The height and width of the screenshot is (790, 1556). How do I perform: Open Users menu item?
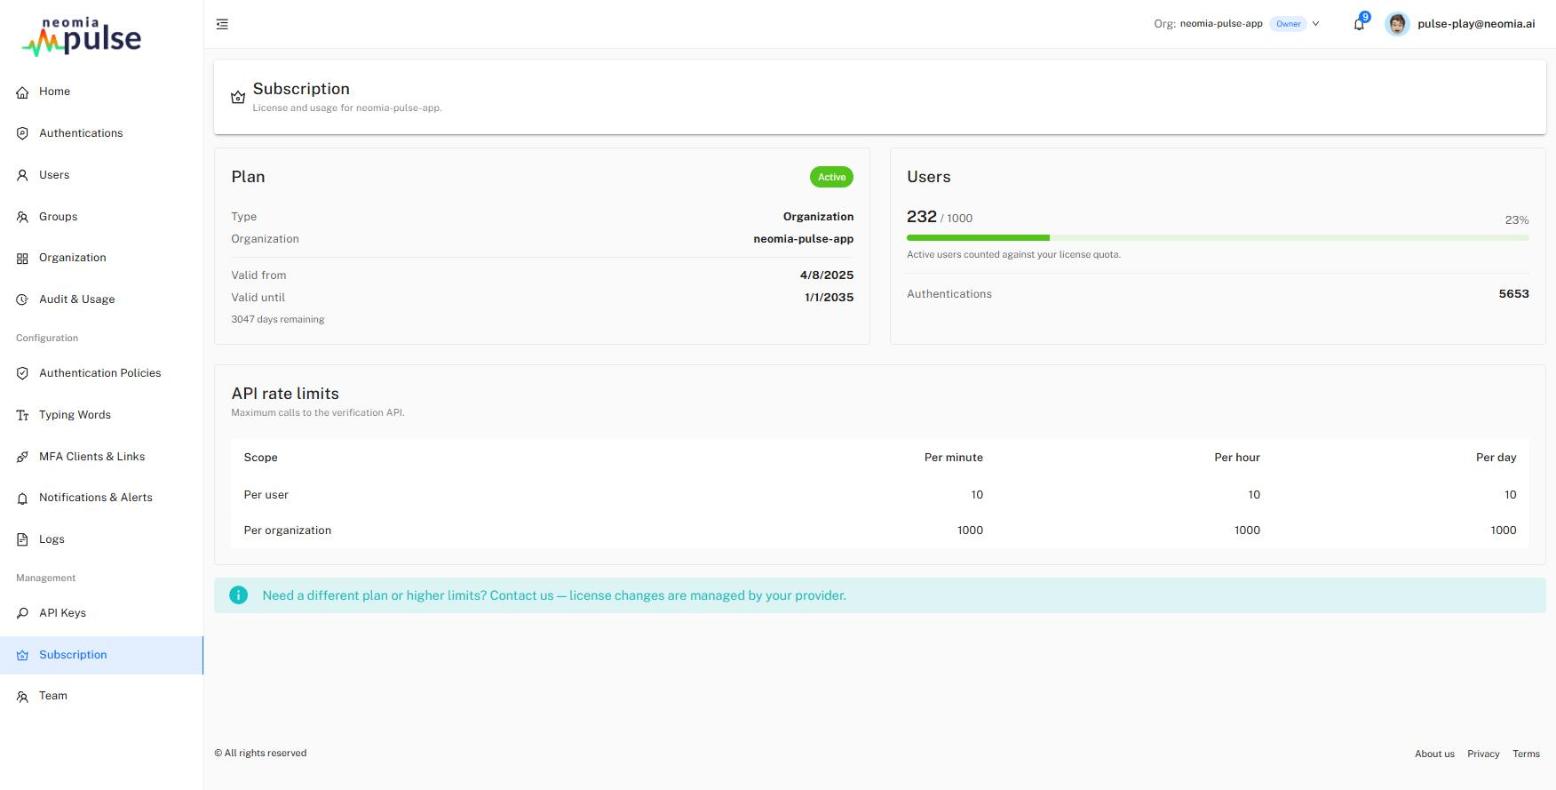(101, 175)
